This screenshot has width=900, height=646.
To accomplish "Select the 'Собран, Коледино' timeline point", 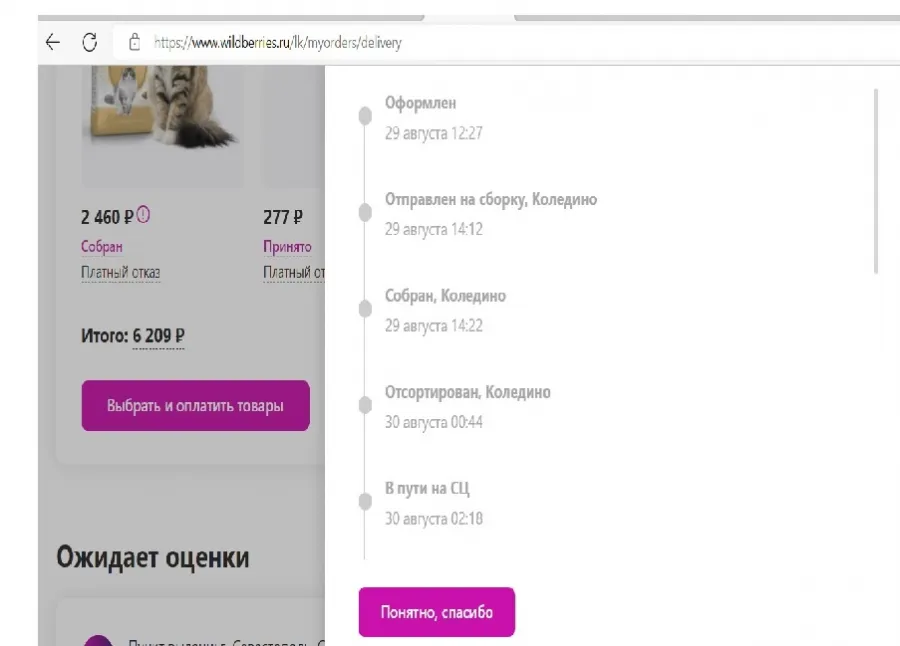I will [365, 309].
